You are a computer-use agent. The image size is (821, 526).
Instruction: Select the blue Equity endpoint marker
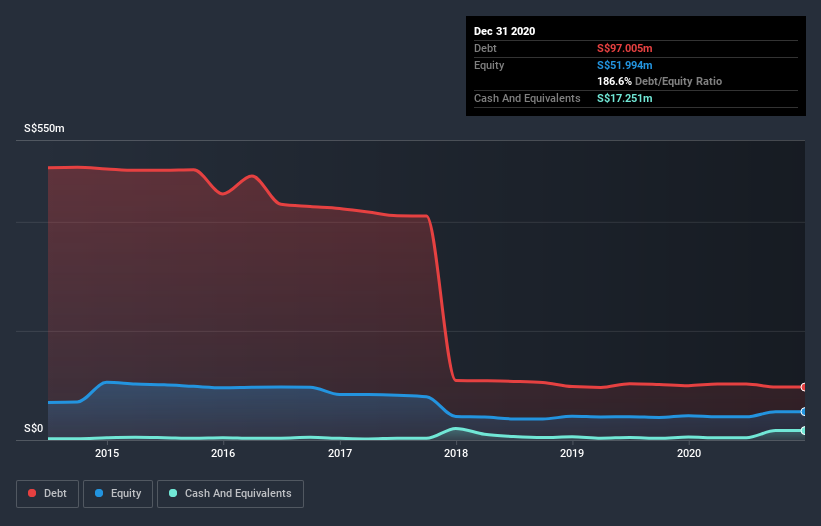804,412
